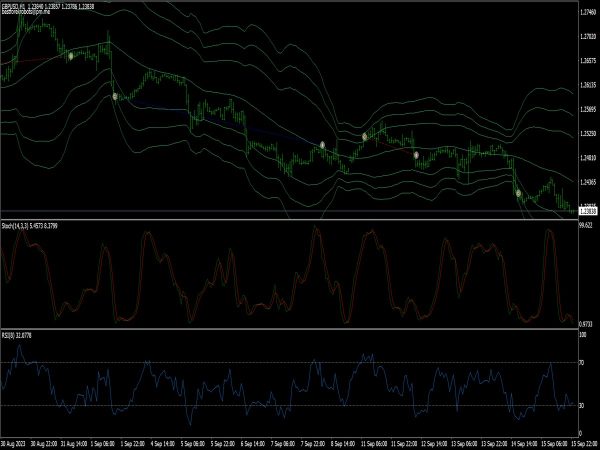600x450 pixels.
Task: Click the 7 Sep 22:00 time label
Action: point(313,444)
